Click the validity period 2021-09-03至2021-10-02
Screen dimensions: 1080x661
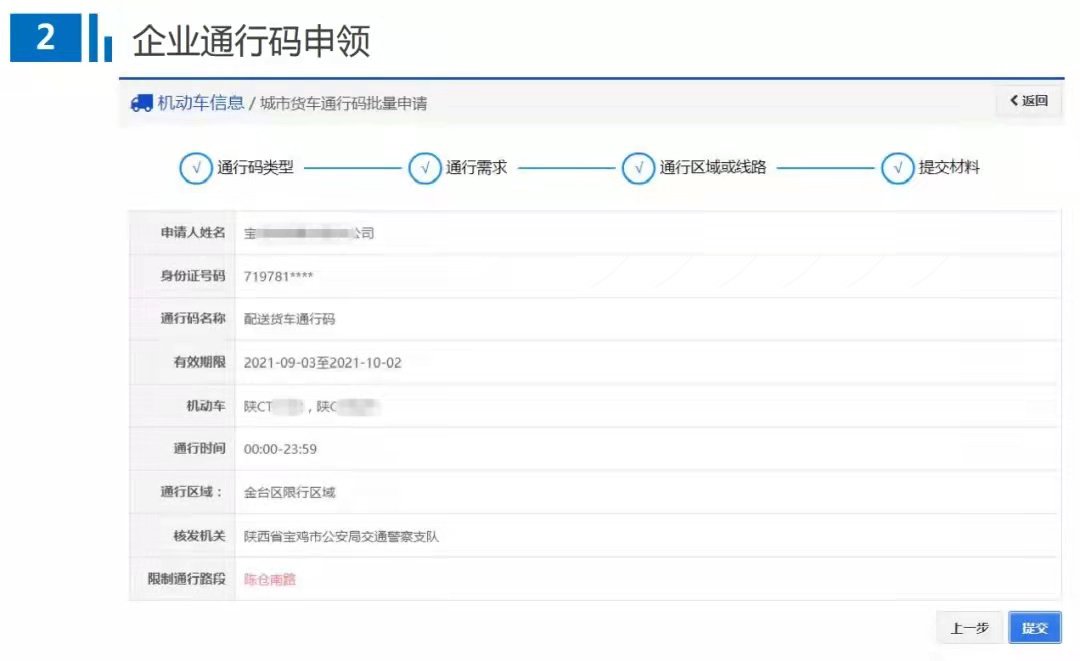pos(322,363)
